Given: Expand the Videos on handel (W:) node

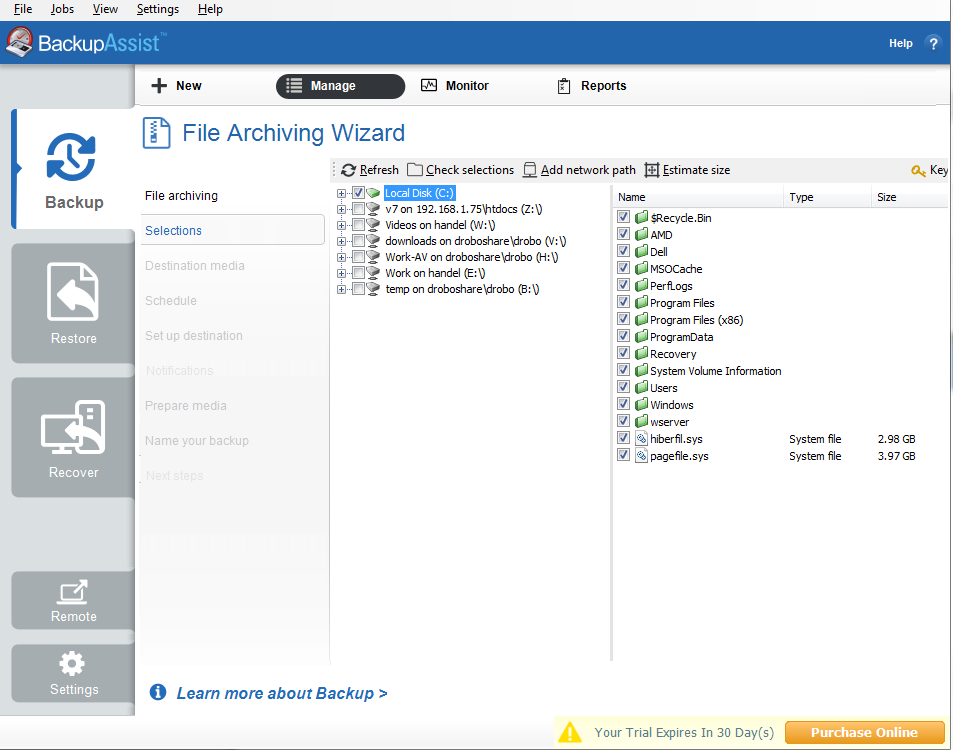Looking at the screenshot, I should (x=342, y=225).
